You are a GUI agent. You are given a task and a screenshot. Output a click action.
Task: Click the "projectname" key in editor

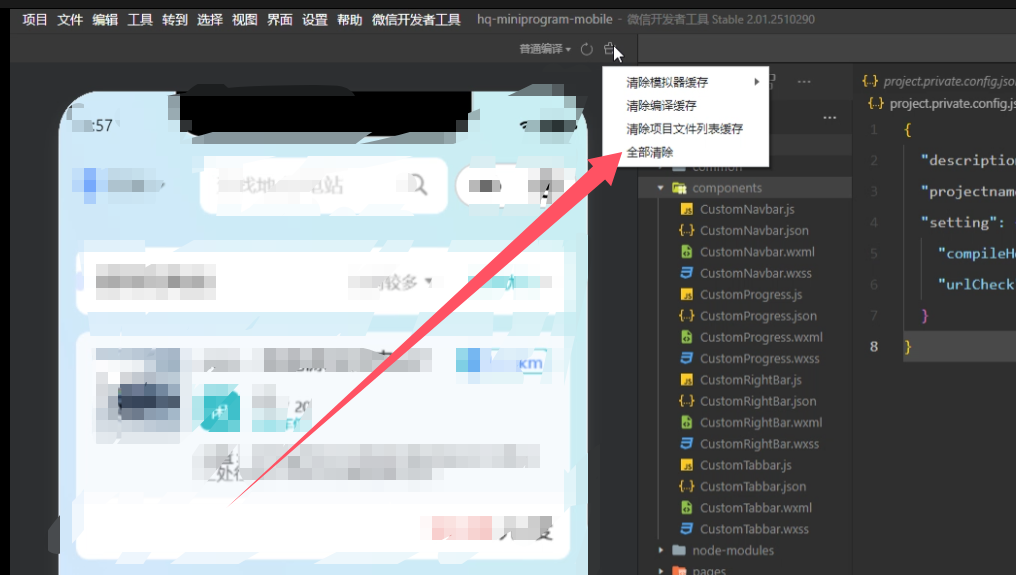click(x=968, y=191)
